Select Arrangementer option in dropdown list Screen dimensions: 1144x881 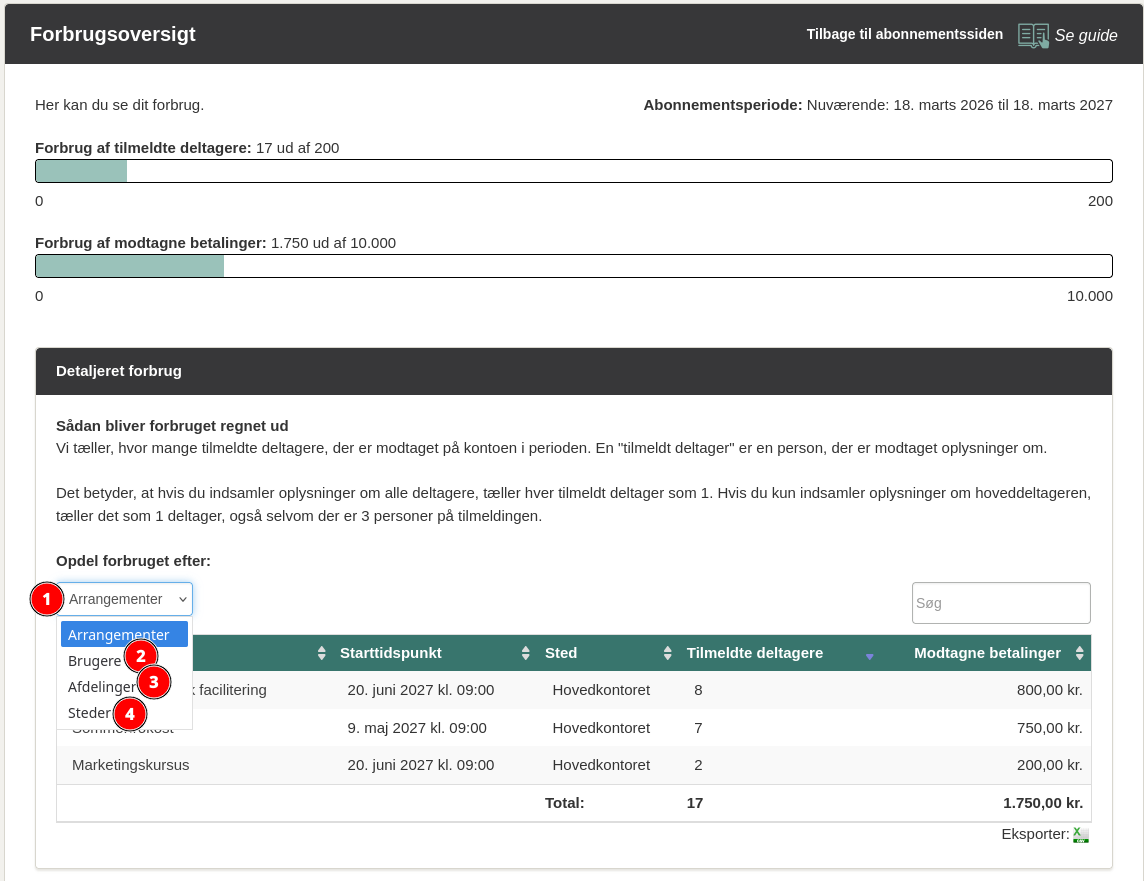pyautogui.click(x=125, y=634)
